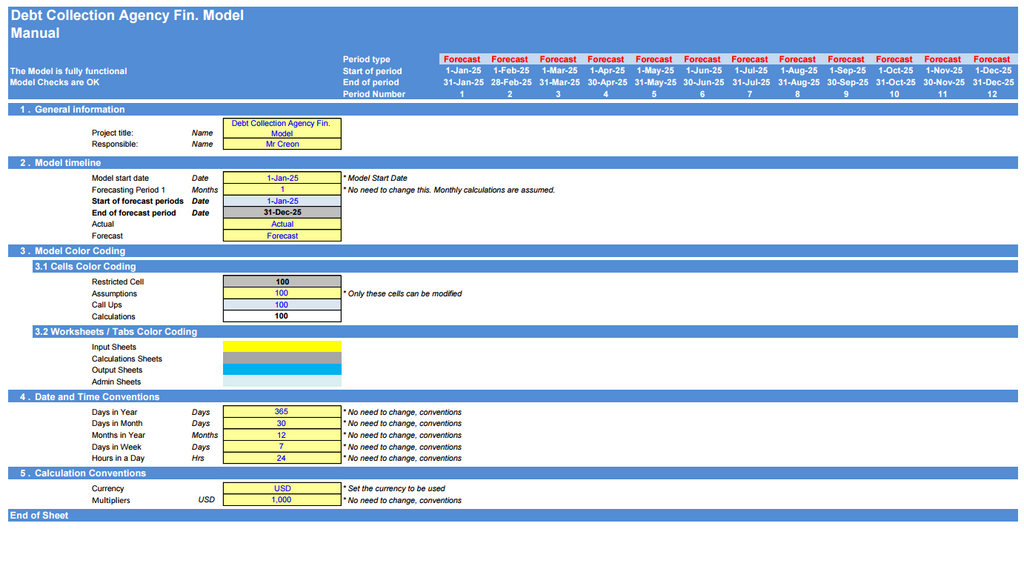This screenshot has width=1024, height=586.
Task: Select the Days in Year value 365
Action: point(282,412)
